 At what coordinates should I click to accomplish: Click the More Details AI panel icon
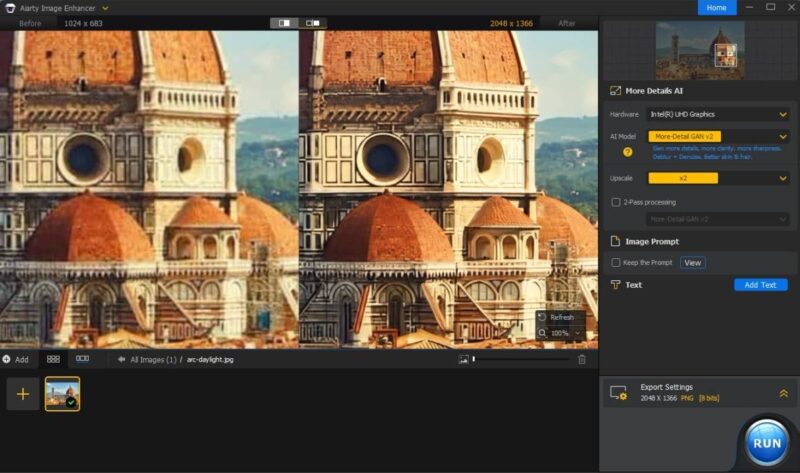pos(615,91)
